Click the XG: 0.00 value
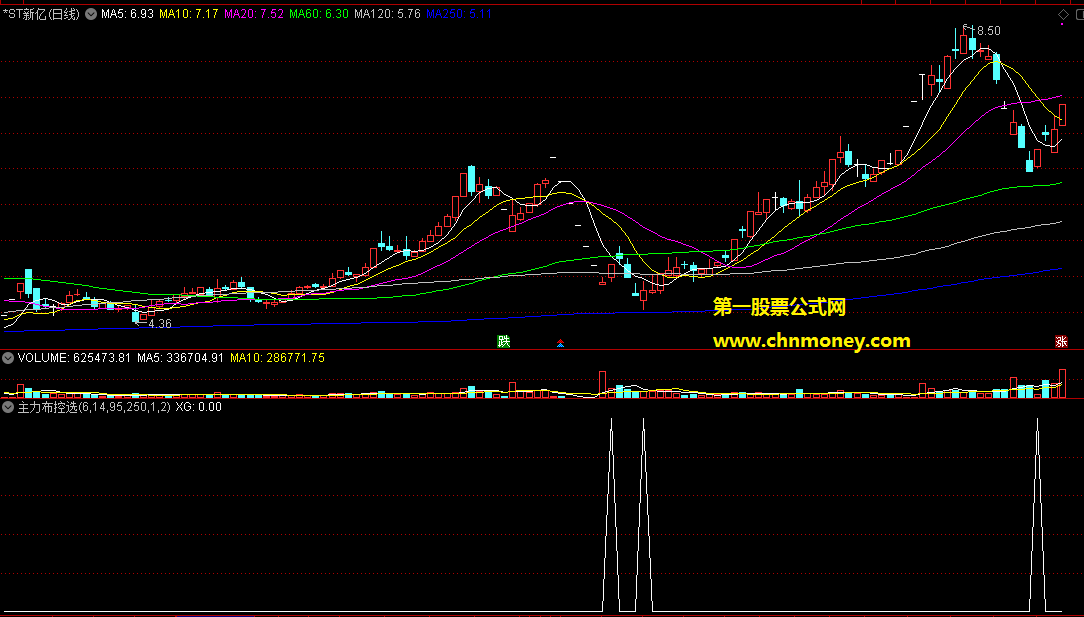Viewport: 1084px width, 617px height. pos(198,407)
